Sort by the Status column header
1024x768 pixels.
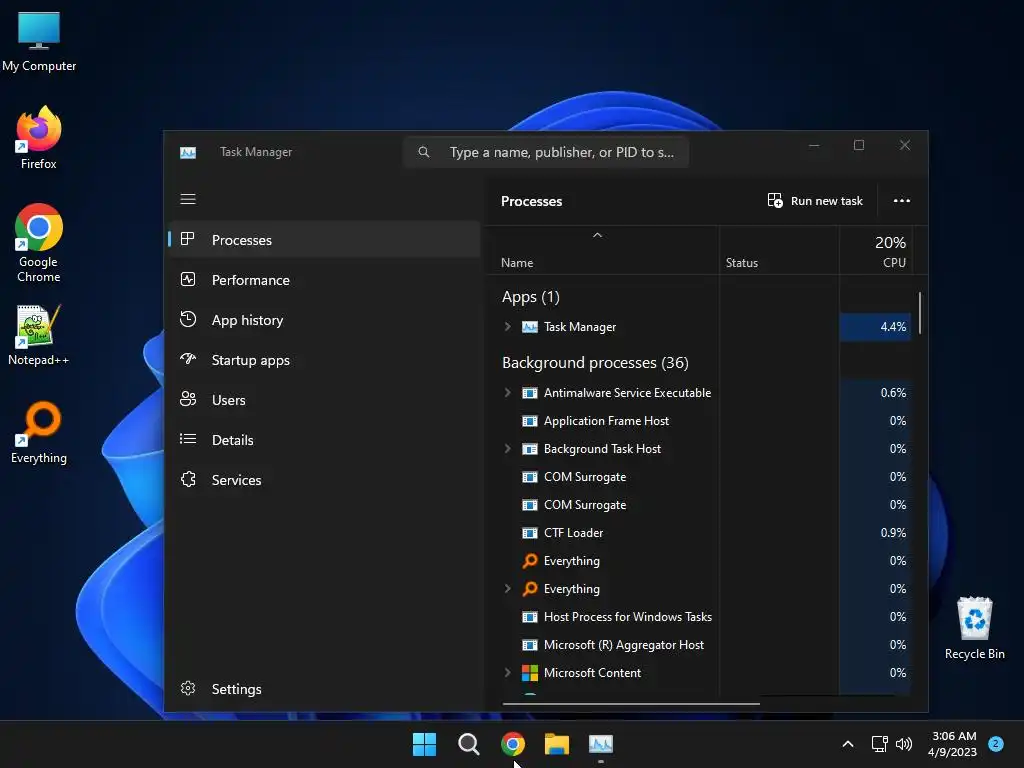click(742, 263)
